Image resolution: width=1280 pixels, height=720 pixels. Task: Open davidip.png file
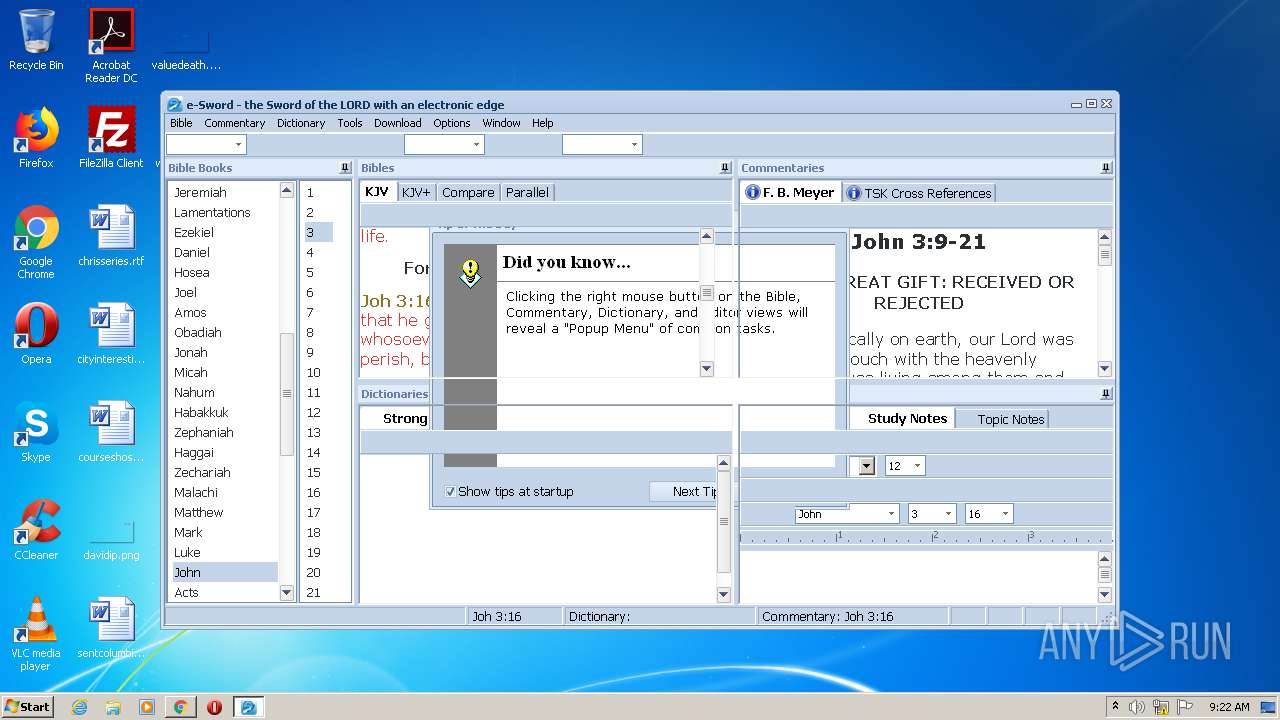coord(111,540)
